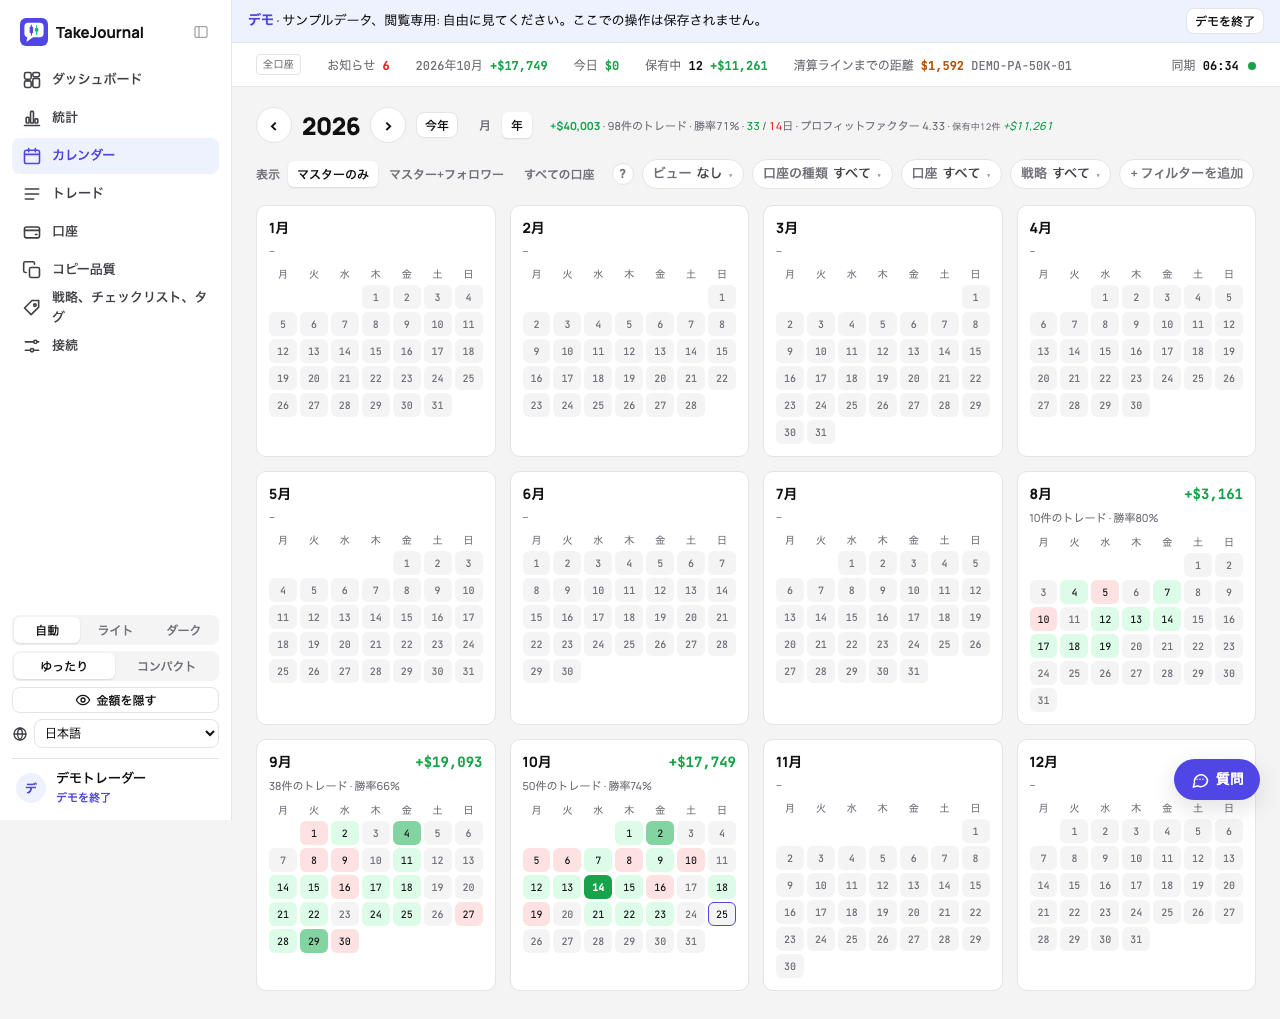Open トレード in the sidebar
1280x1019 pixels.
click(115, 193)
